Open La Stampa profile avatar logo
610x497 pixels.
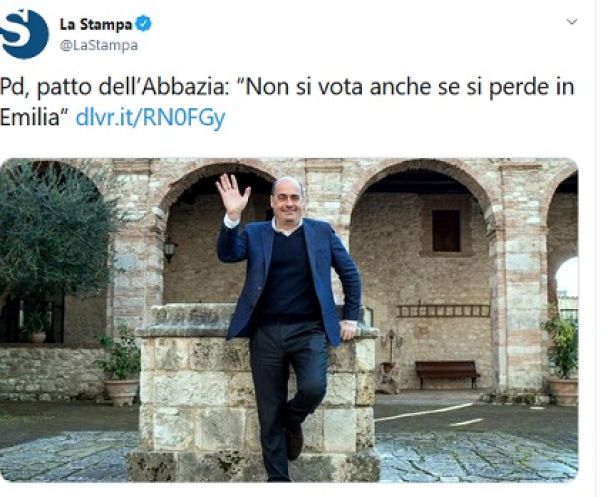click(x=24, y=34)
